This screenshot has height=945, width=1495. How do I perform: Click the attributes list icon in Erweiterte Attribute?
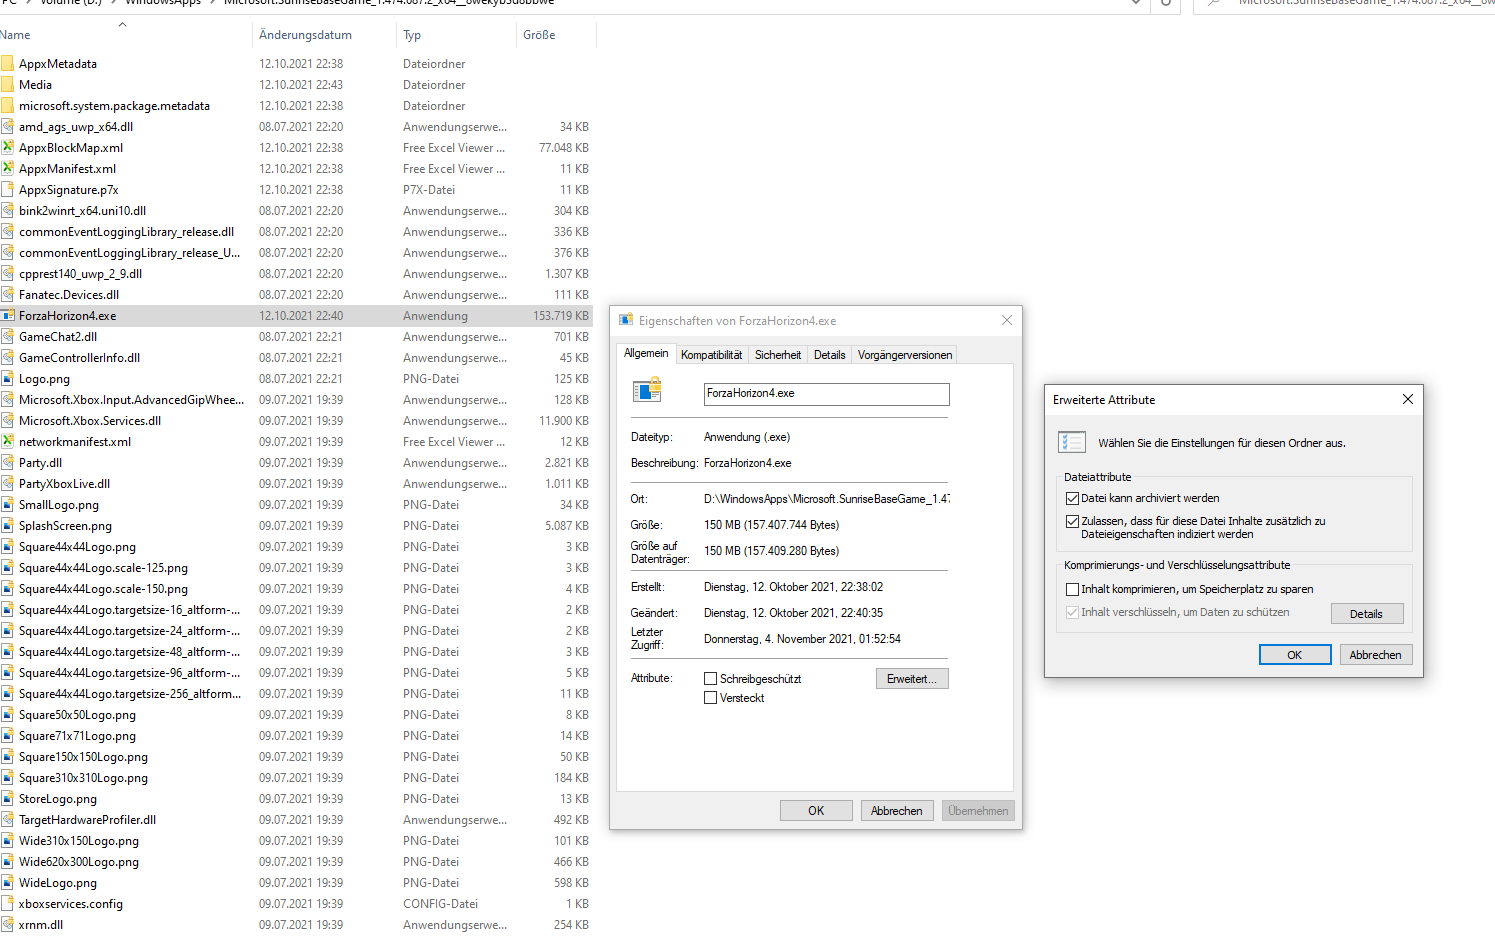(x=1072, y=442)
